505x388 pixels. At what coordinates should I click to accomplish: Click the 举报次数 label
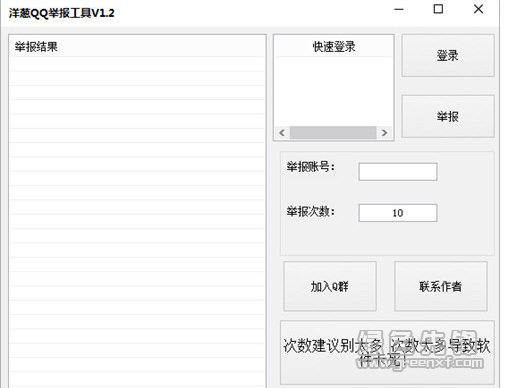(310, 211)
